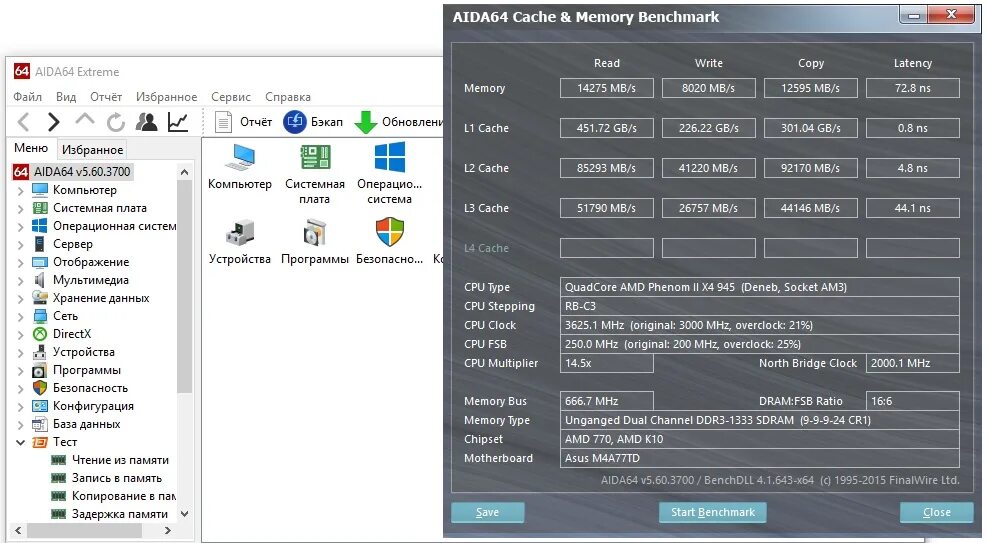Open the Отчёт menu in the menu bar
This screenshot has height=543, width=987.
(106, 96)
